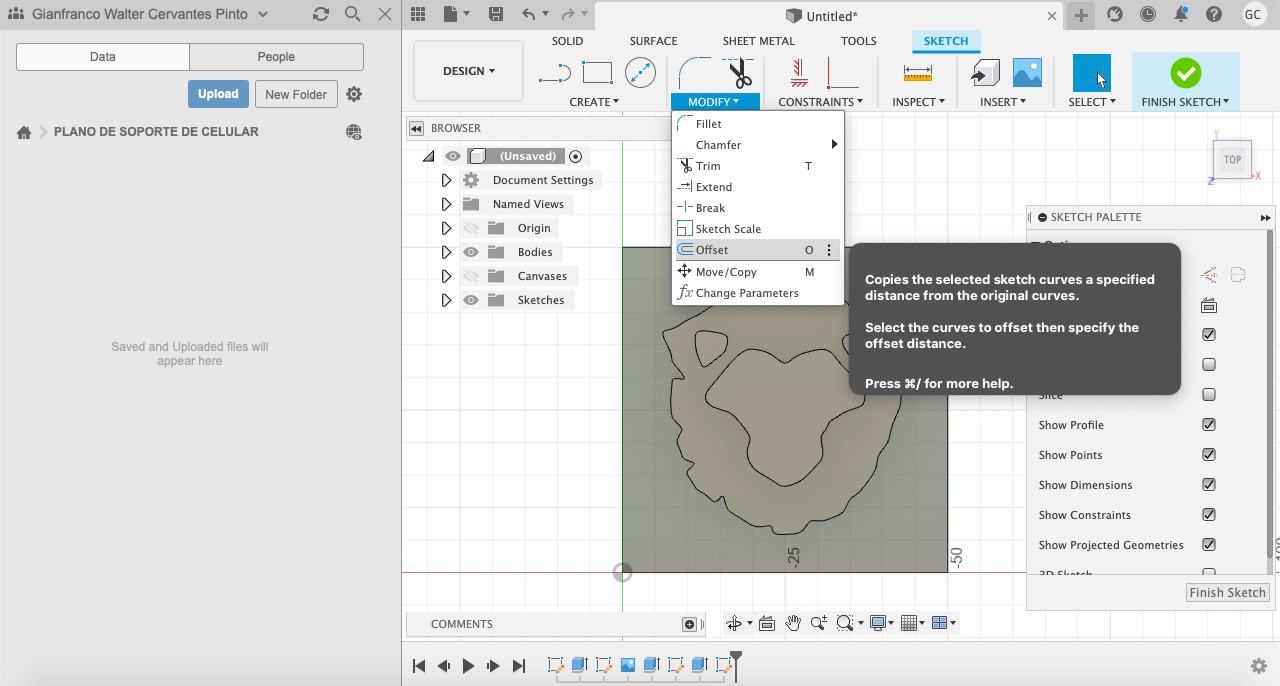The image size is (1280, 686).
Task: Choose Sketch Scale from Modify menu
Action: click(x=758, y=229)
